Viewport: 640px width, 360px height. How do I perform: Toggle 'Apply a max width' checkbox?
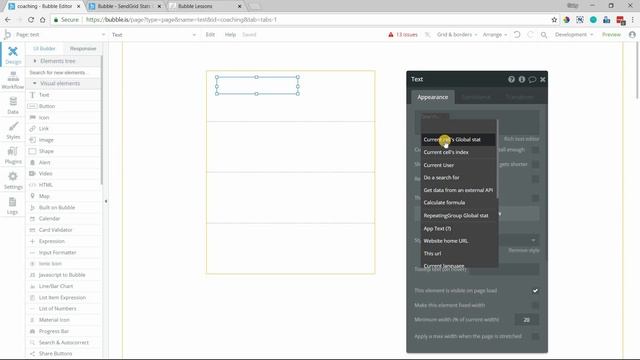tap(535, 336)
